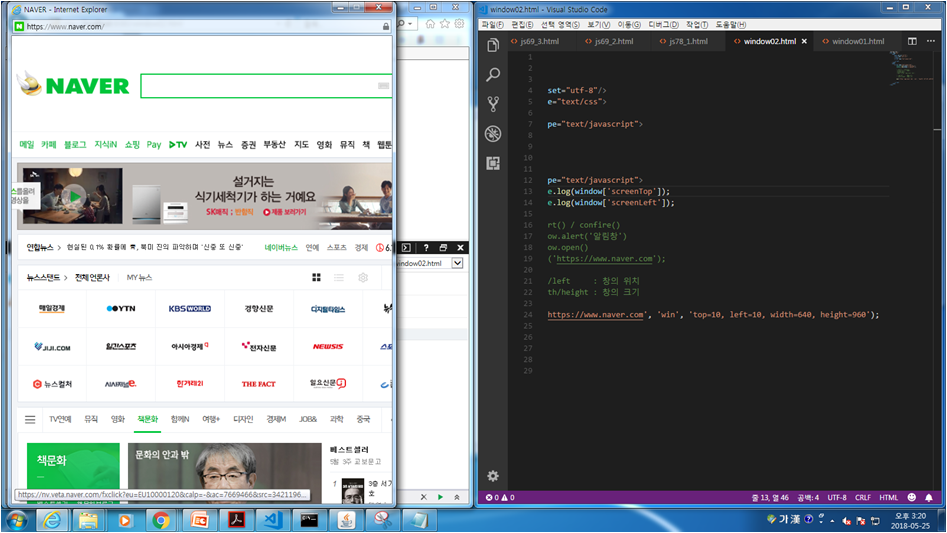Open the Source Control view in VS Code
This screenshot has height=533, width=947.
pyautogui.click(x=493, y=104)
